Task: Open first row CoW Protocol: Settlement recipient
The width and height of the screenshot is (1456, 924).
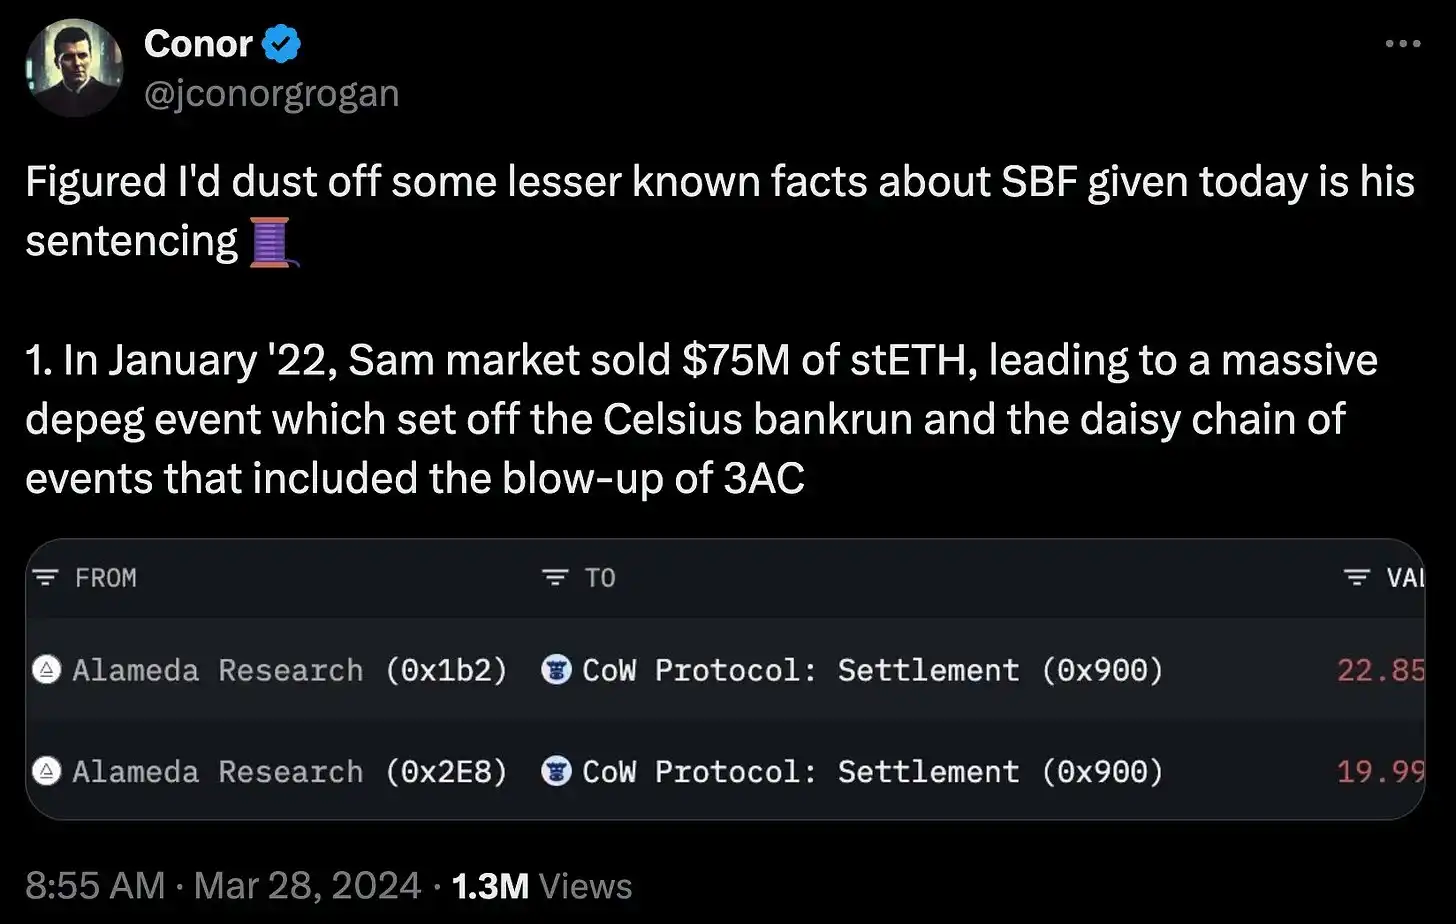Action: pyautogui.click(x=872, y=670)
